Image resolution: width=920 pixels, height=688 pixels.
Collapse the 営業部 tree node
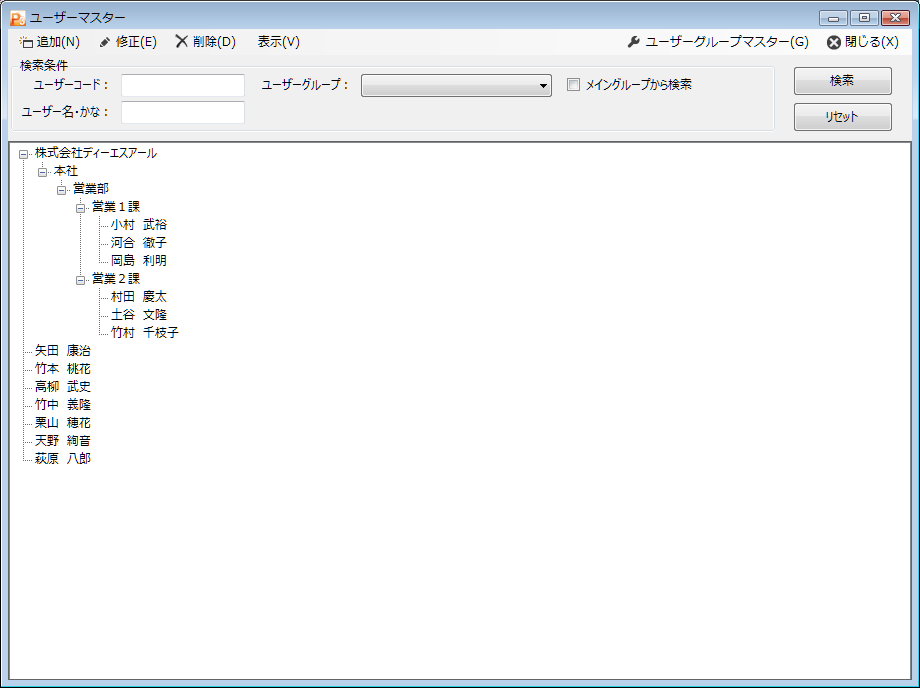62,190
